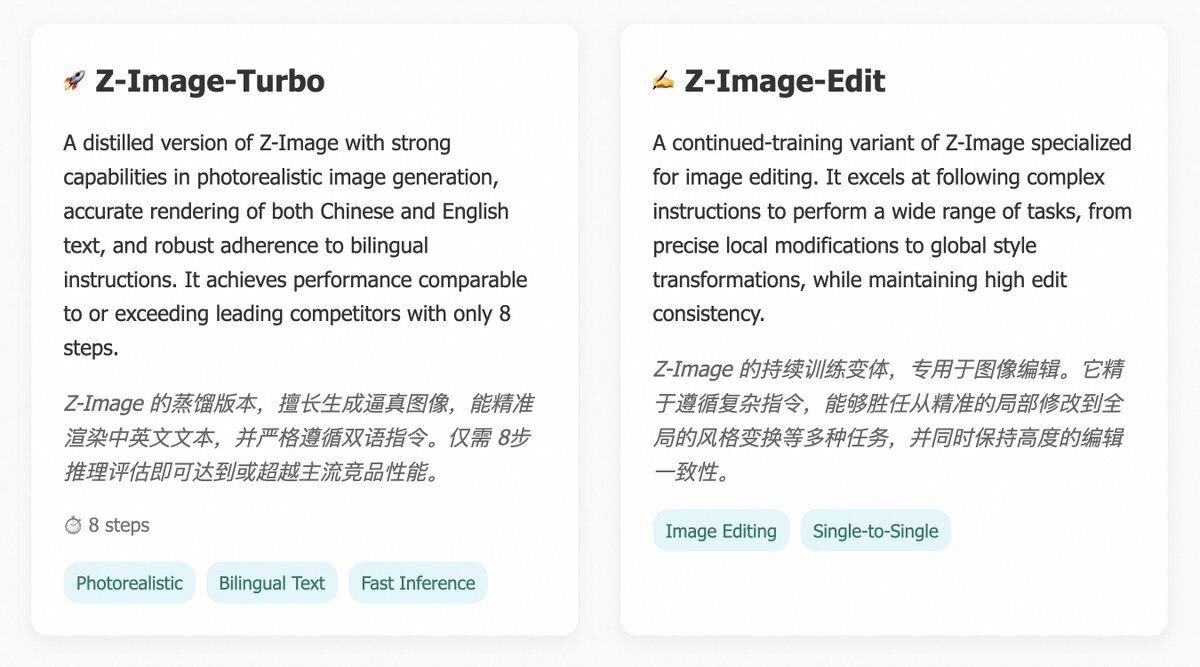Click the stopwatch icon next to 8 steps
1200x667 pixels.
tap(73, 526)
